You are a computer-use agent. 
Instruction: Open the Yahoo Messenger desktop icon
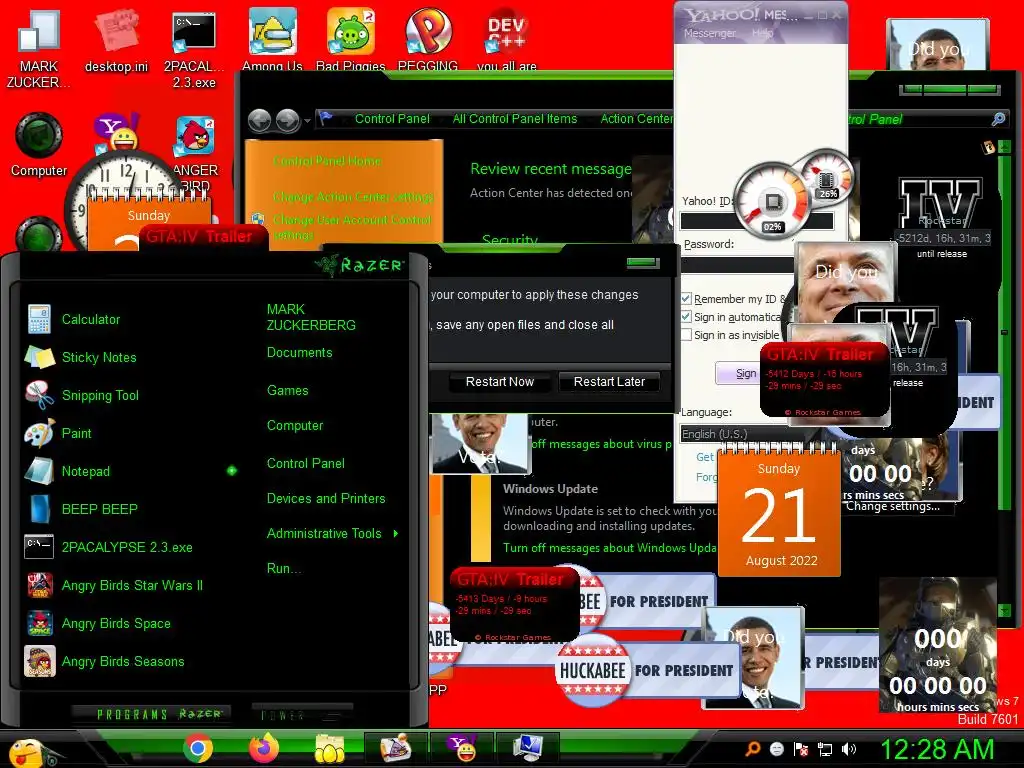116,132
